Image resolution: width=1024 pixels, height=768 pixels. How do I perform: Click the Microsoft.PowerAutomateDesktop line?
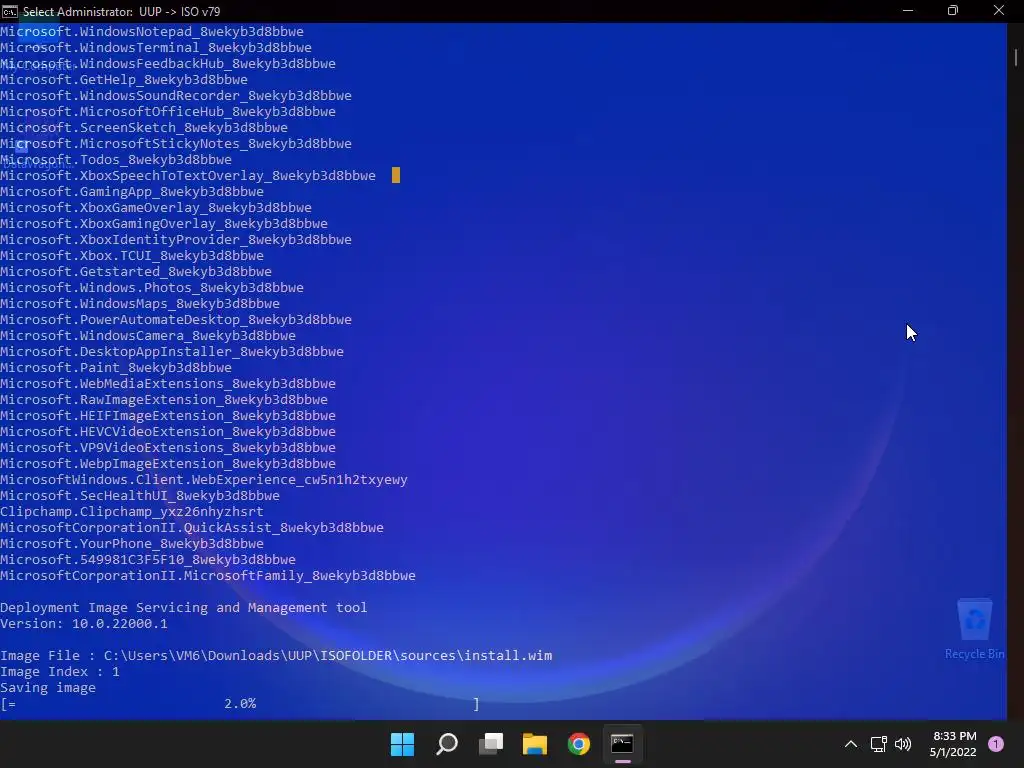pos(176,319)
